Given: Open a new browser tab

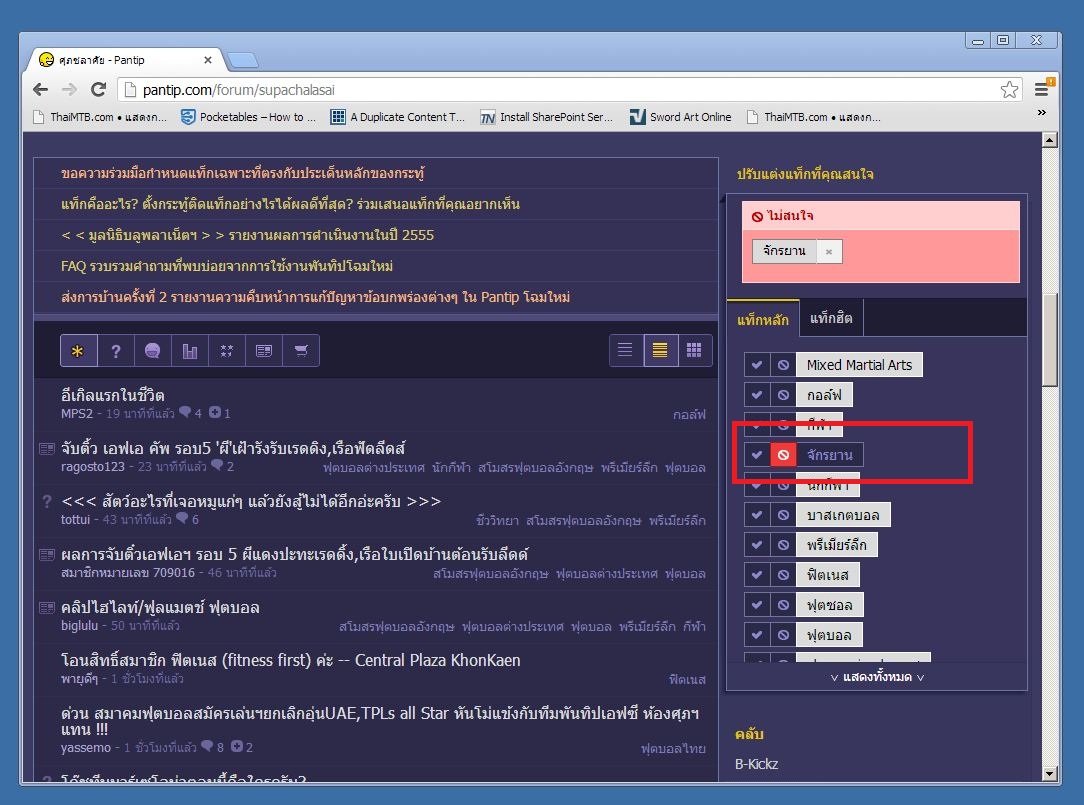Looking at the screenshot, I should 243,61.
